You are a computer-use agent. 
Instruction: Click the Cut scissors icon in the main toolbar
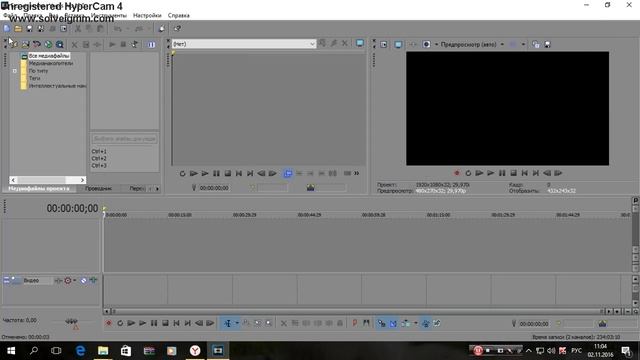[78, 29]
